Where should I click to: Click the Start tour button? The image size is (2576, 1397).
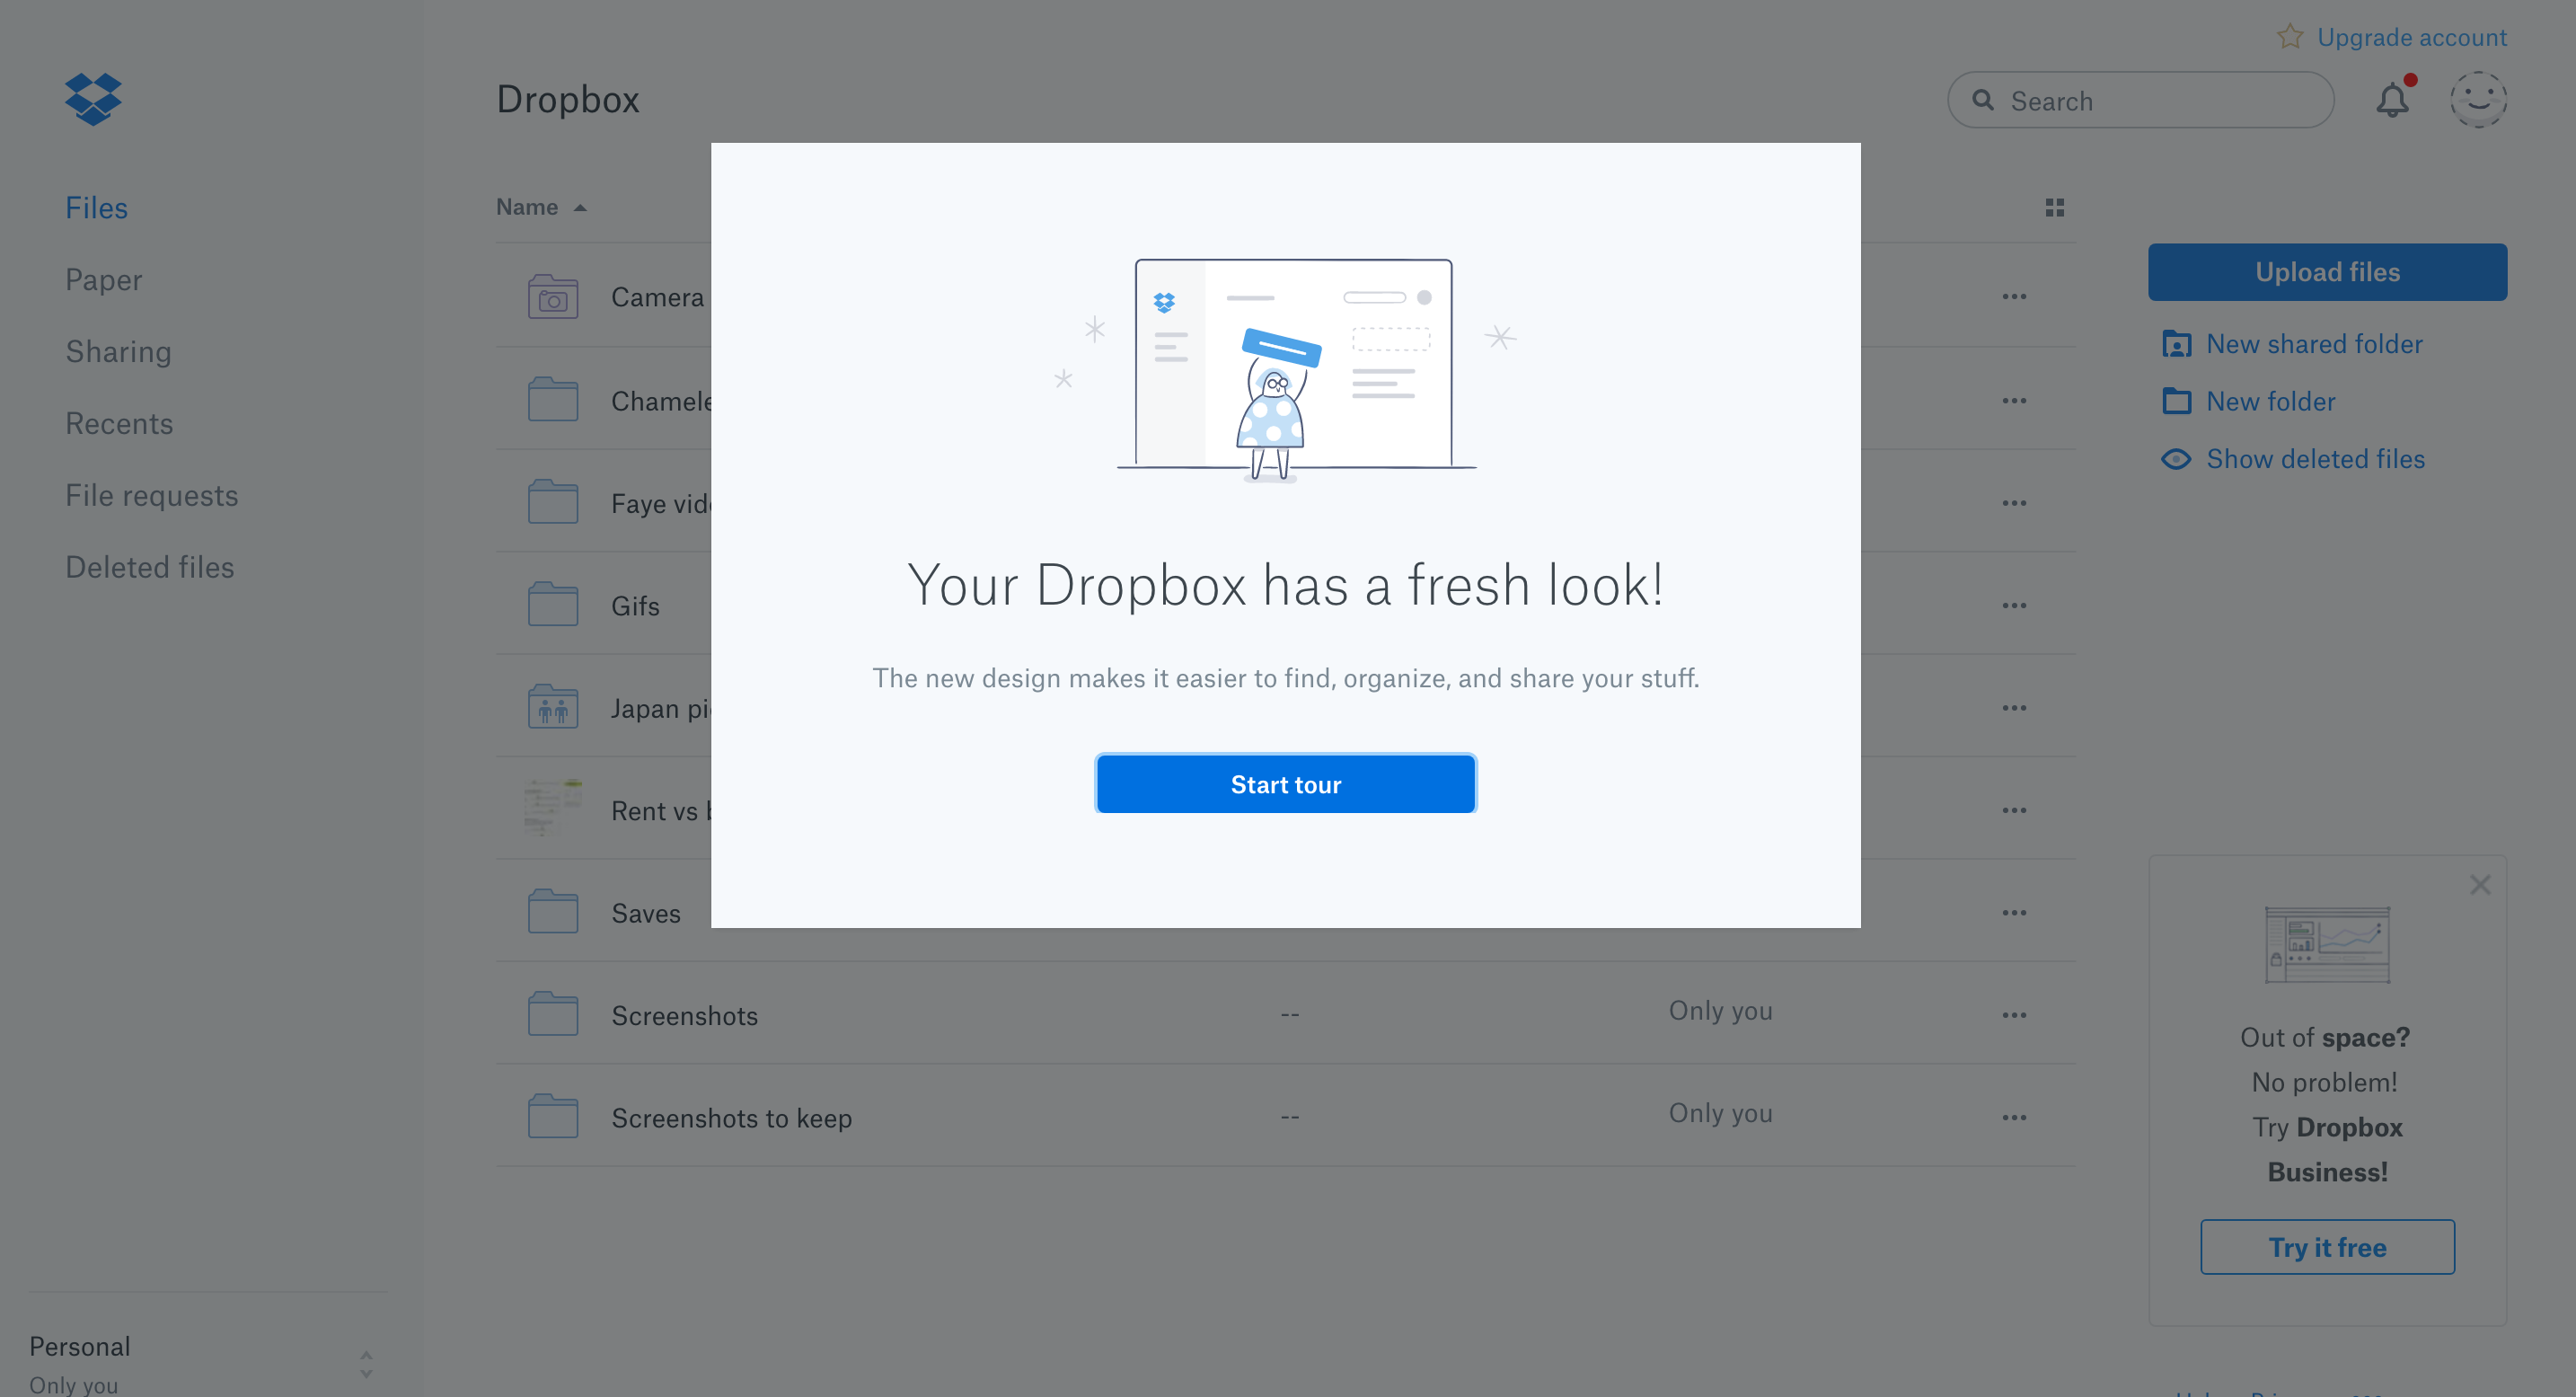1286,784
